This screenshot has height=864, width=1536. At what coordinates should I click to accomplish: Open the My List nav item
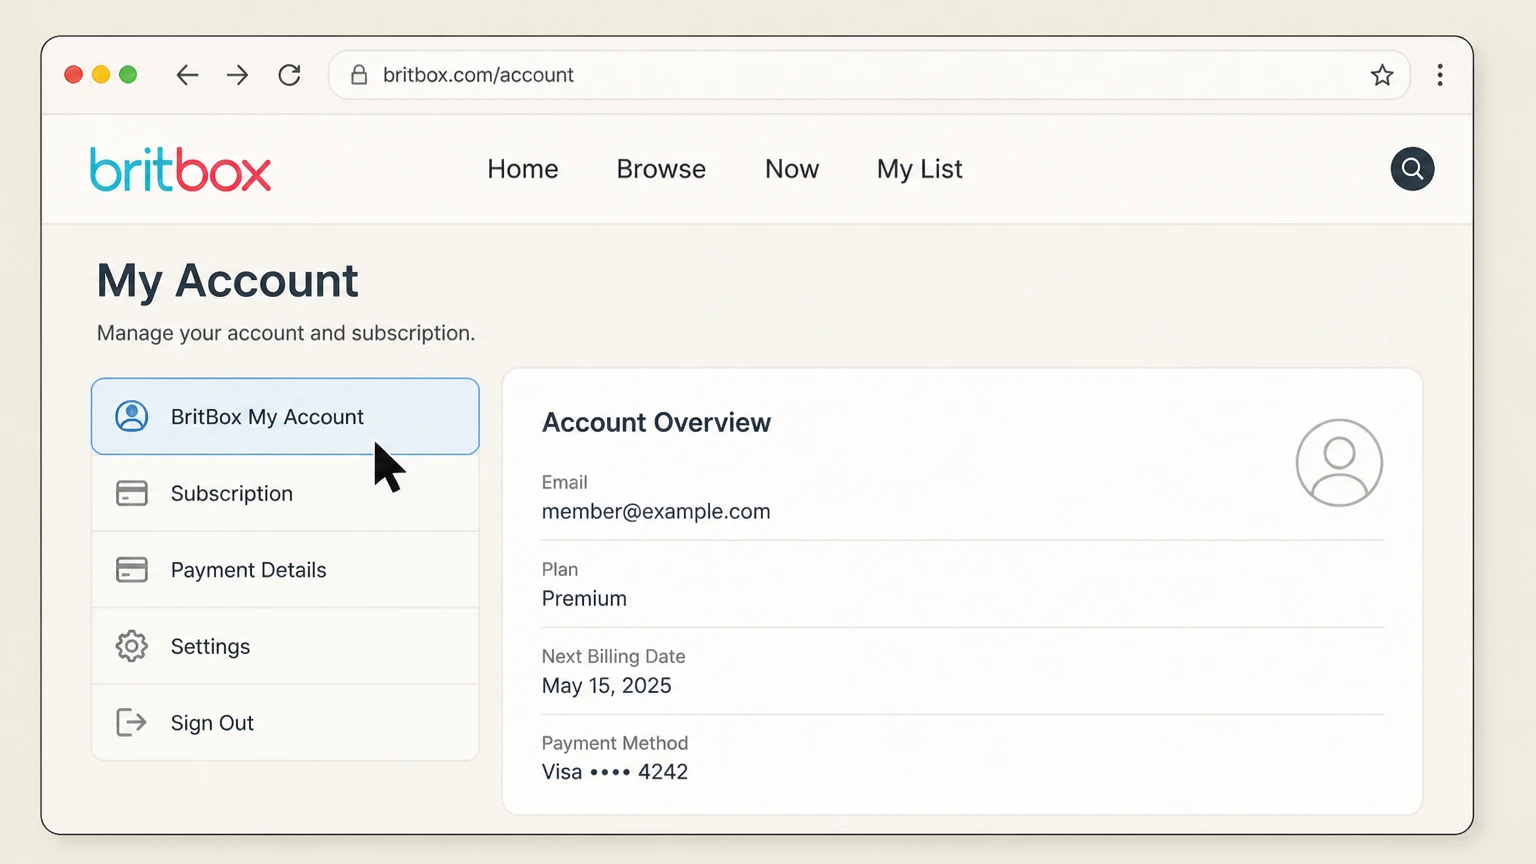coord(920,169)
